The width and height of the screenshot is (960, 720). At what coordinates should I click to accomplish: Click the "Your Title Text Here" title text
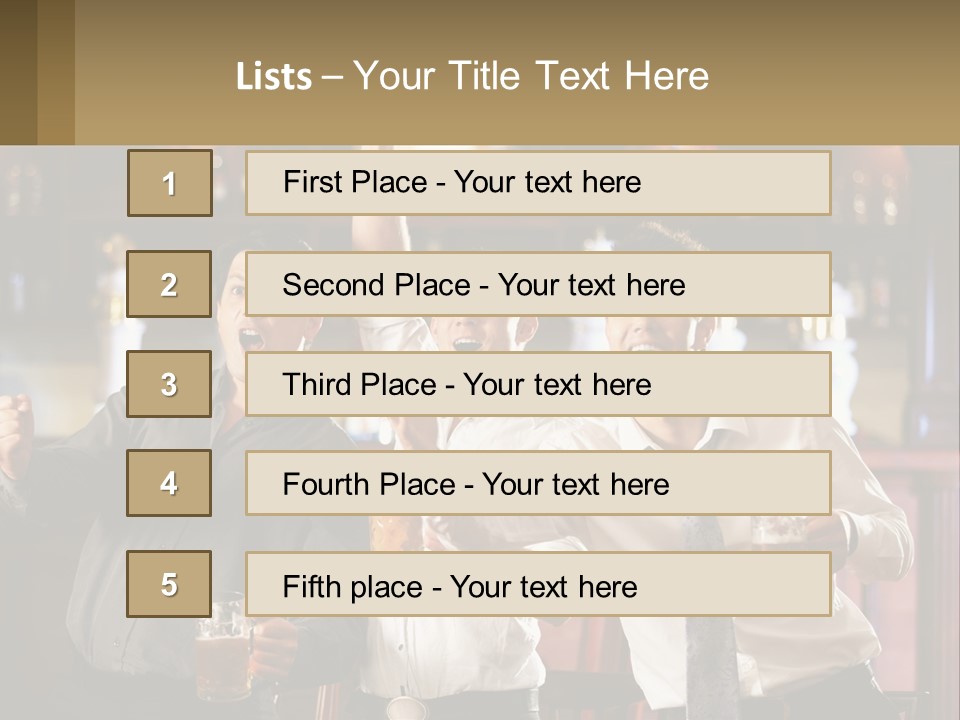click(531, 76)
